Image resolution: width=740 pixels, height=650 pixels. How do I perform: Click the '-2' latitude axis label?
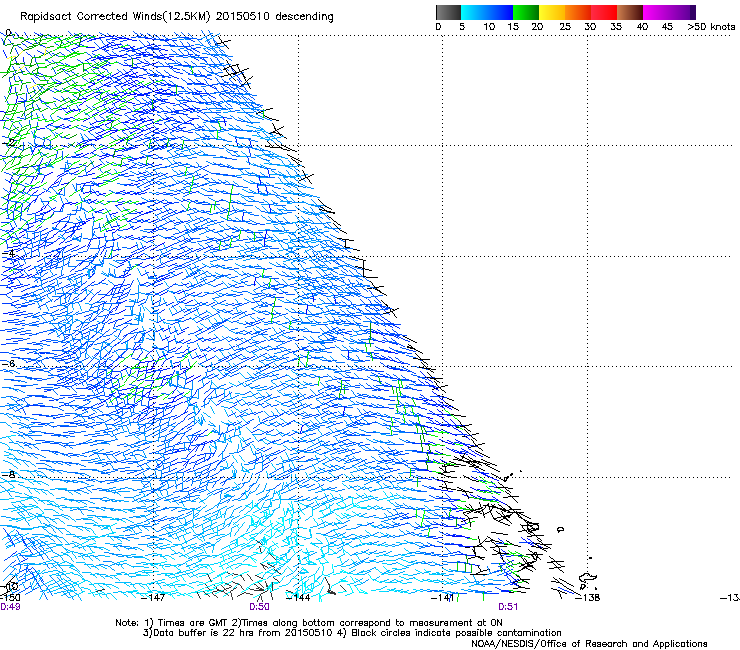[x=8, y=143]
